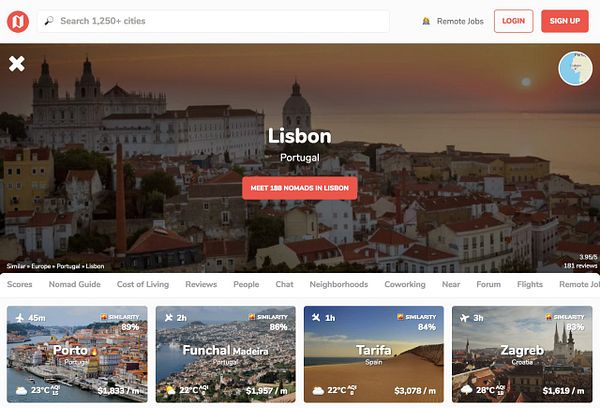
Task: Open the Neighborhoods tab
Action: click(x=339, y=284)
